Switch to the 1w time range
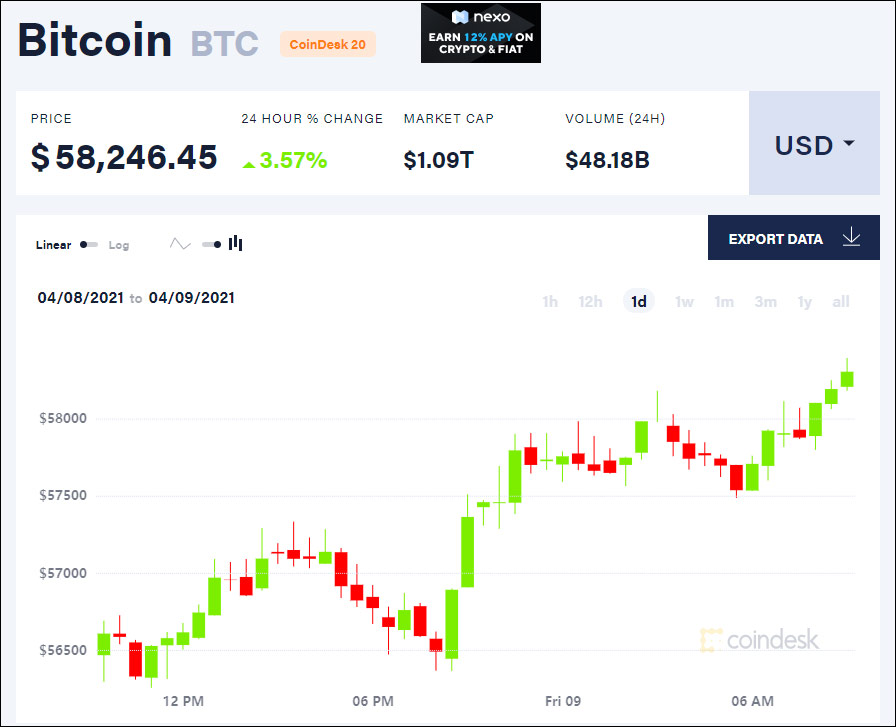Screen dimensions: 896x727 click(x=684, y=301)
